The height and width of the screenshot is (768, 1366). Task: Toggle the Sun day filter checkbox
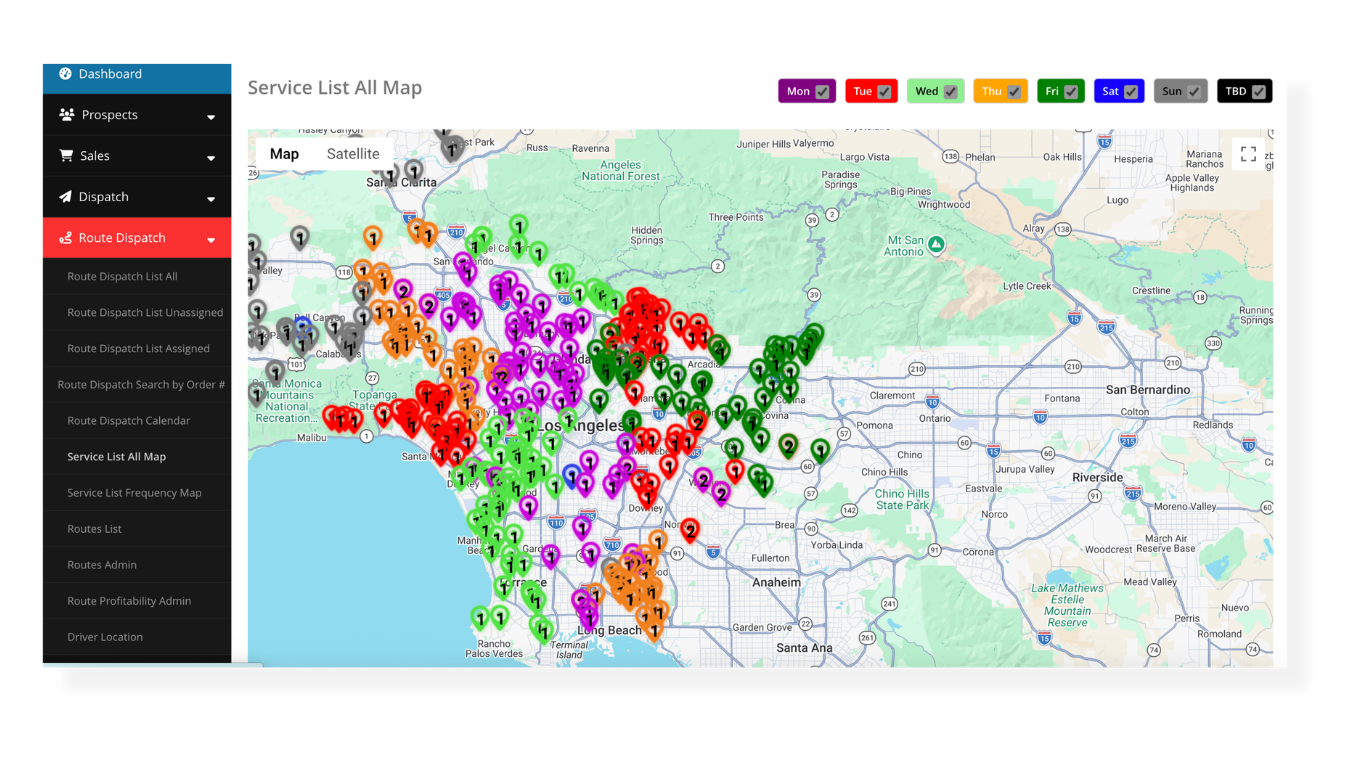point(1193,90)
